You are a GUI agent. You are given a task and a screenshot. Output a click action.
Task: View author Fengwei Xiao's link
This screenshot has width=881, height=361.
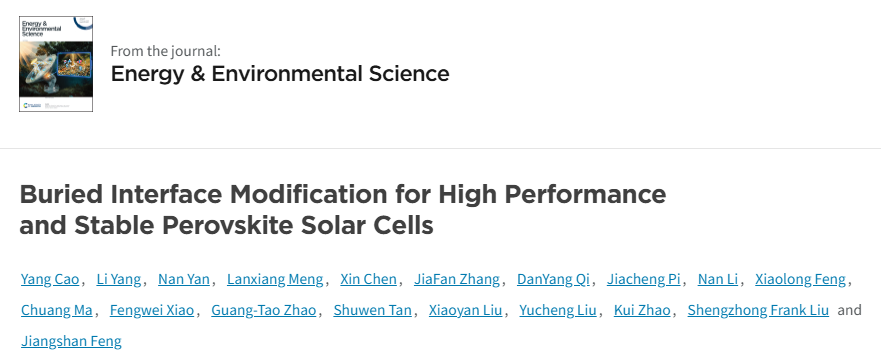coord(152,310)
